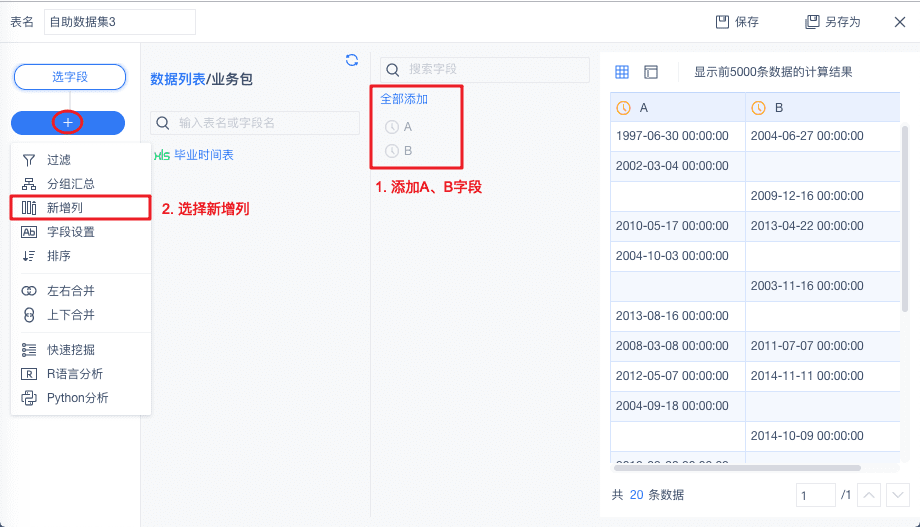
Task: Open the 毕业时间表 table
Action: (x=204, y=155)
